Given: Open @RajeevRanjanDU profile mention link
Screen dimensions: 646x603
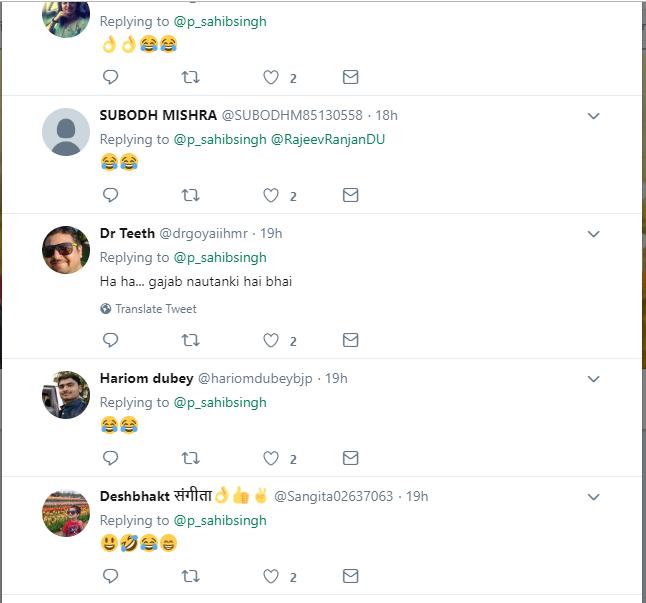Looking at the screenshot, I should tap(328, 139).
